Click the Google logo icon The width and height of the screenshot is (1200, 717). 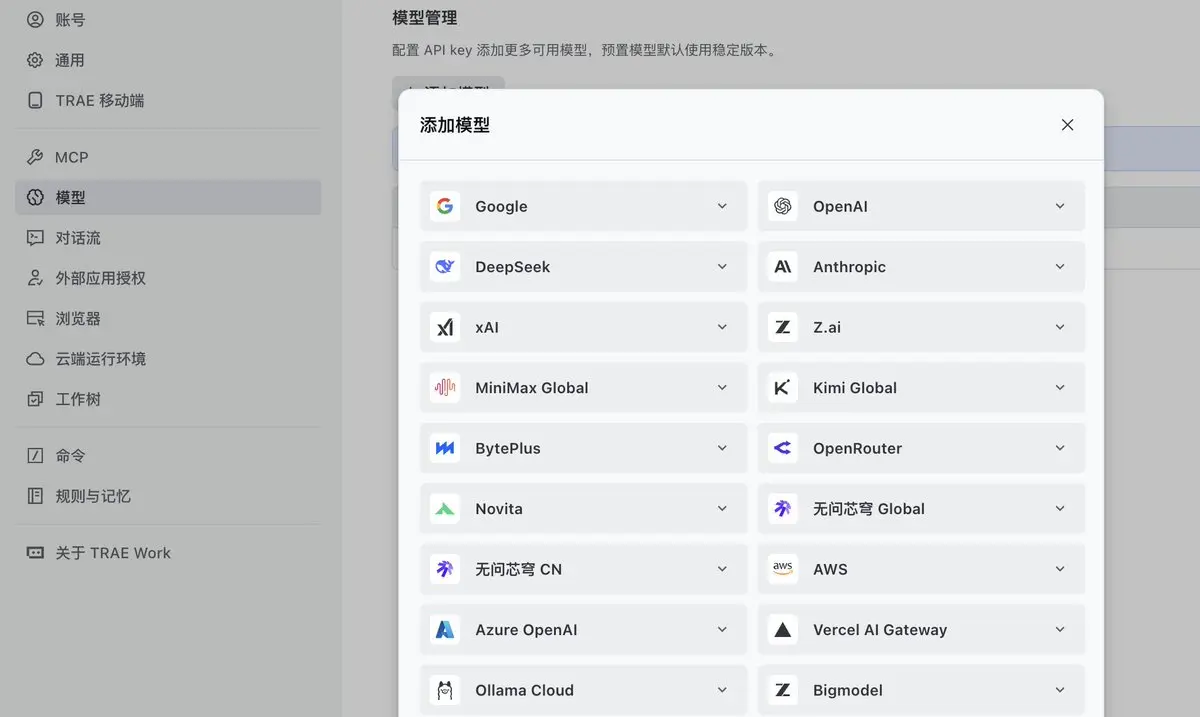click(x=445, y=206)
